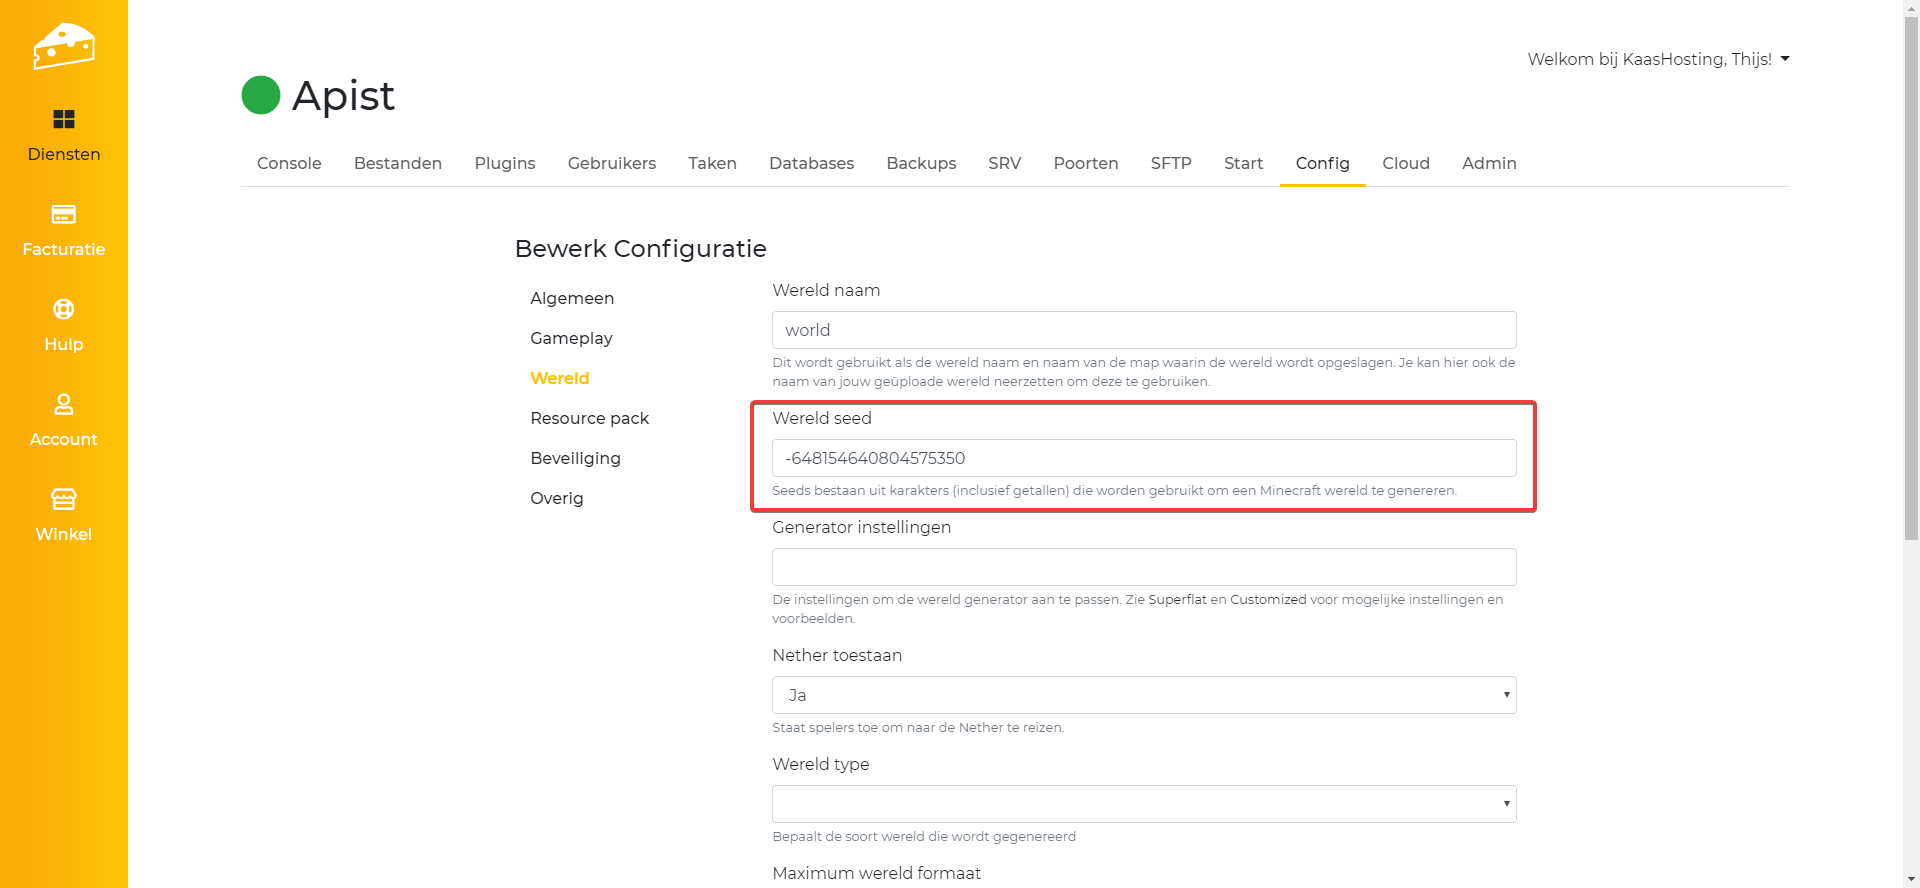Click the green server status indicator

[x=261, y=96]
